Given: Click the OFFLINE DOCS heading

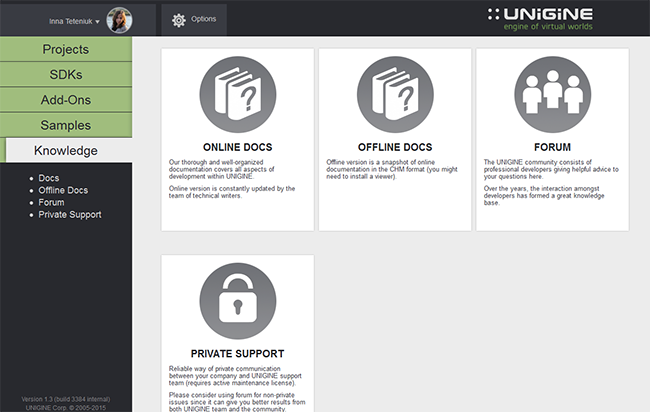Looking at the screenshot, I should pos(395,147).
